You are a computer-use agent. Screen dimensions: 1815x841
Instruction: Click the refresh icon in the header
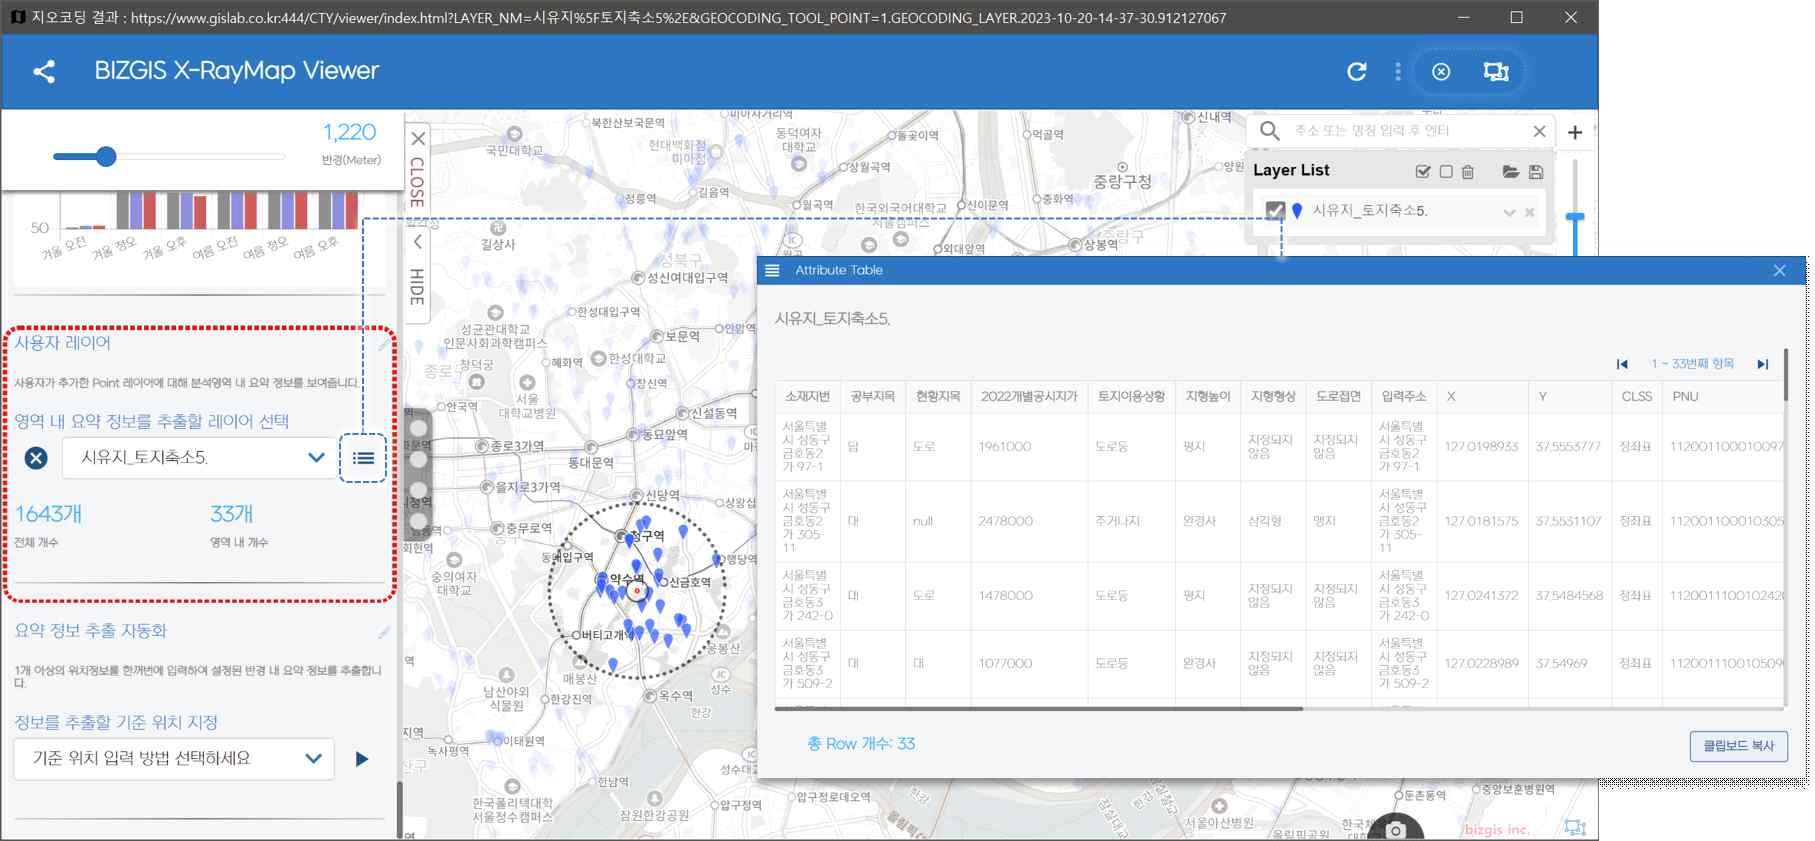pos(1357,71)
